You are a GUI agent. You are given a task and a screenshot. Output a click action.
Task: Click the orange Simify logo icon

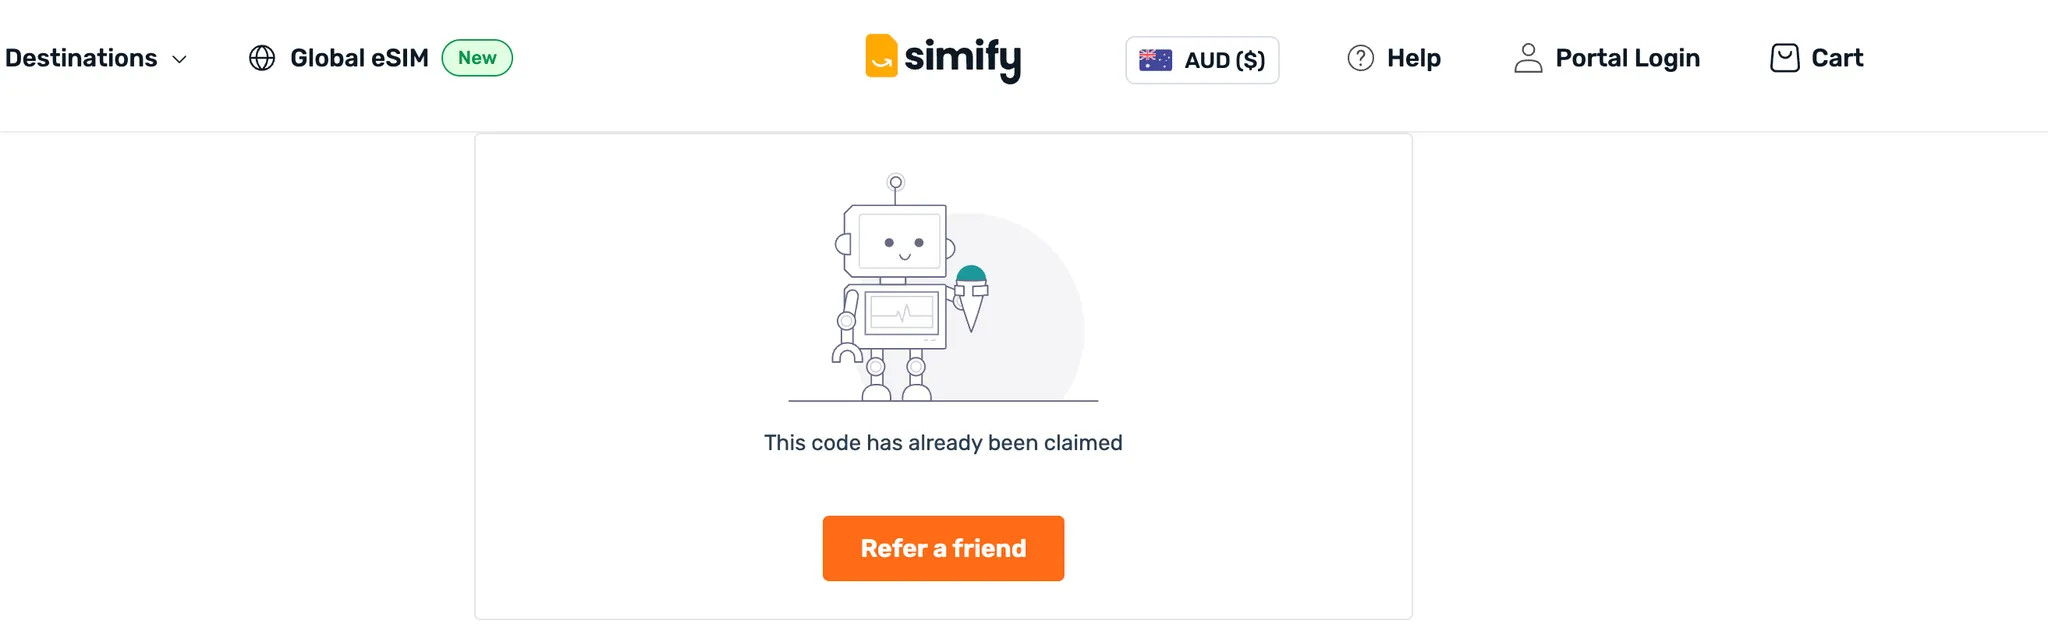pos(881,56)
